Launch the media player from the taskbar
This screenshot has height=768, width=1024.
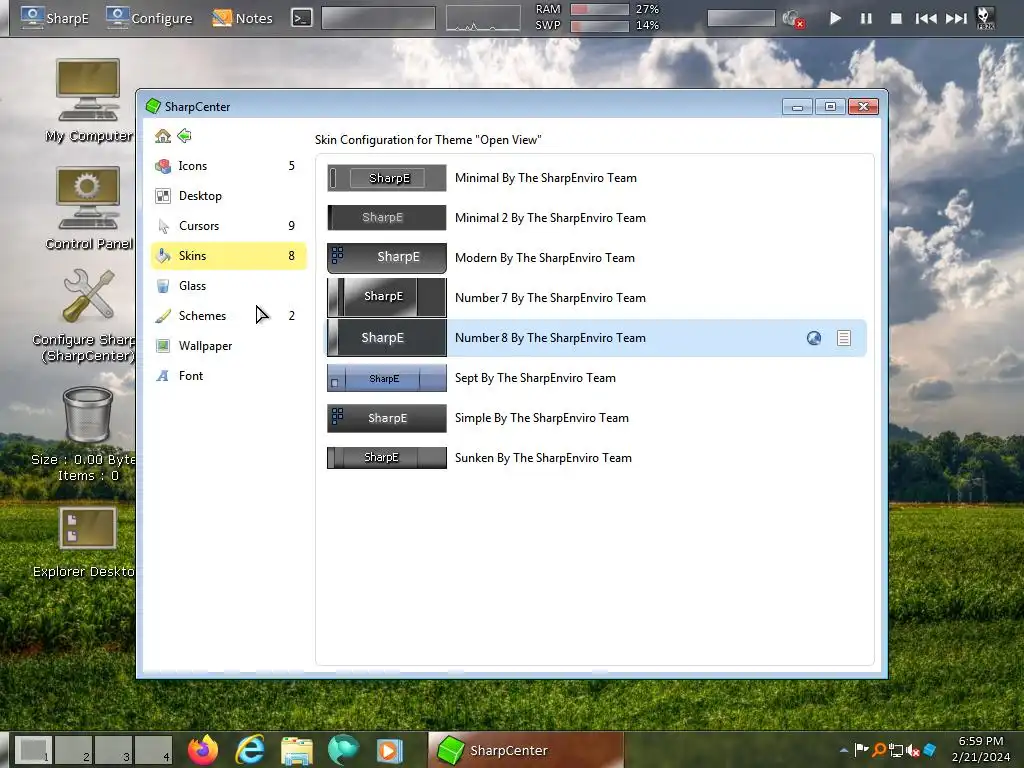pos(389,750)
